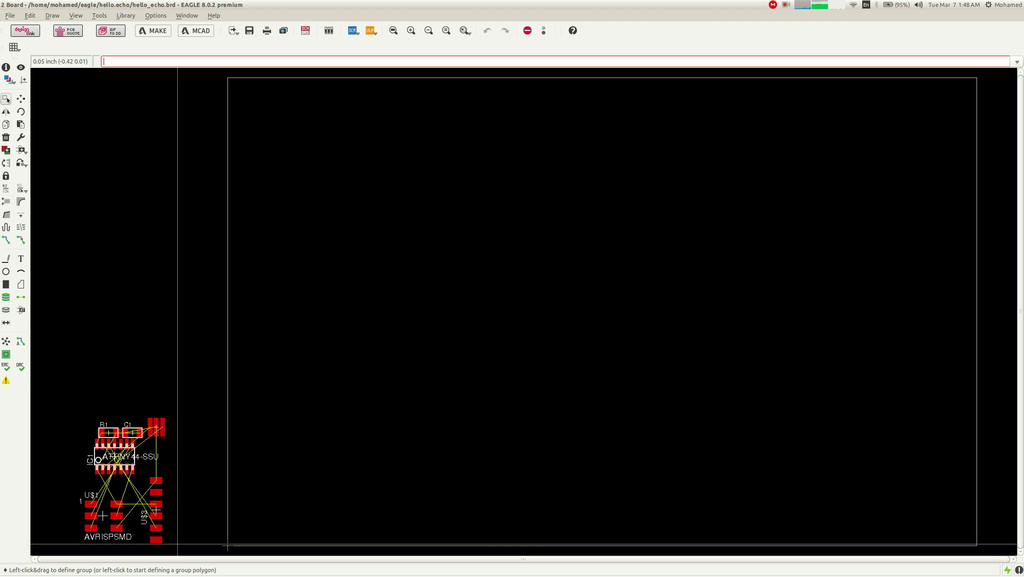Select the Route airwire tool
This screenshot has width=1024, height=577.
point(6,240)
